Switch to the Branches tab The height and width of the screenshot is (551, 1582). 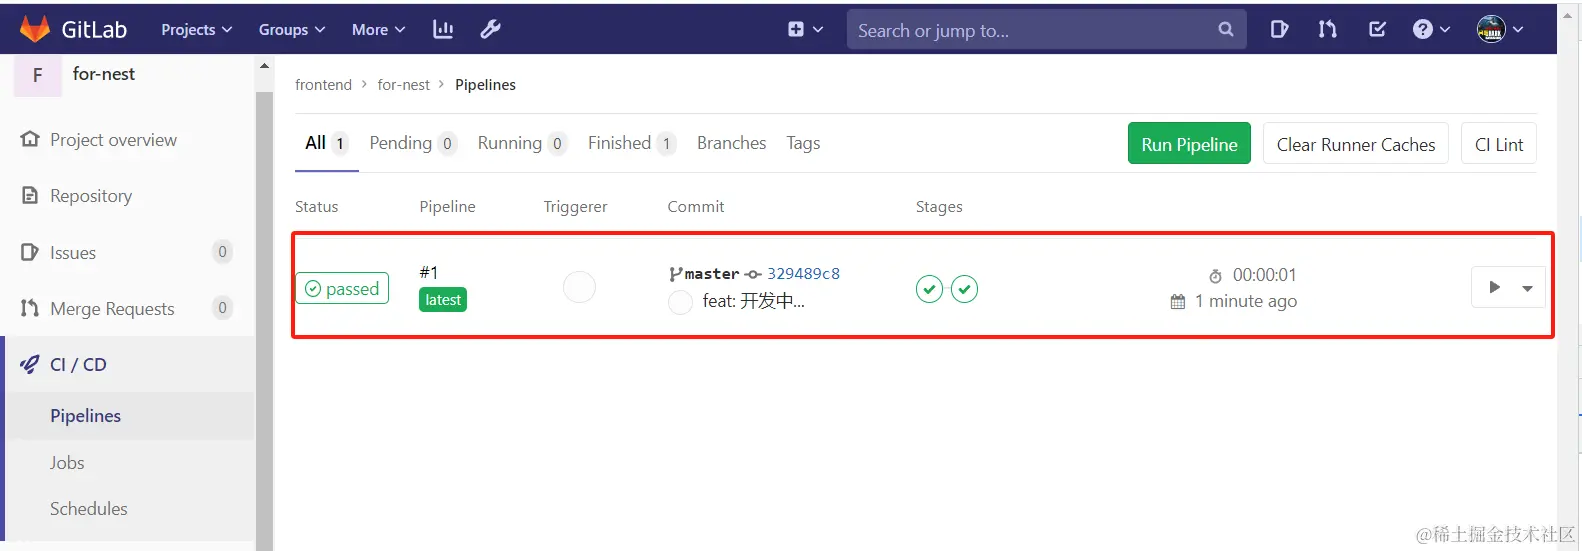point(731,143)
